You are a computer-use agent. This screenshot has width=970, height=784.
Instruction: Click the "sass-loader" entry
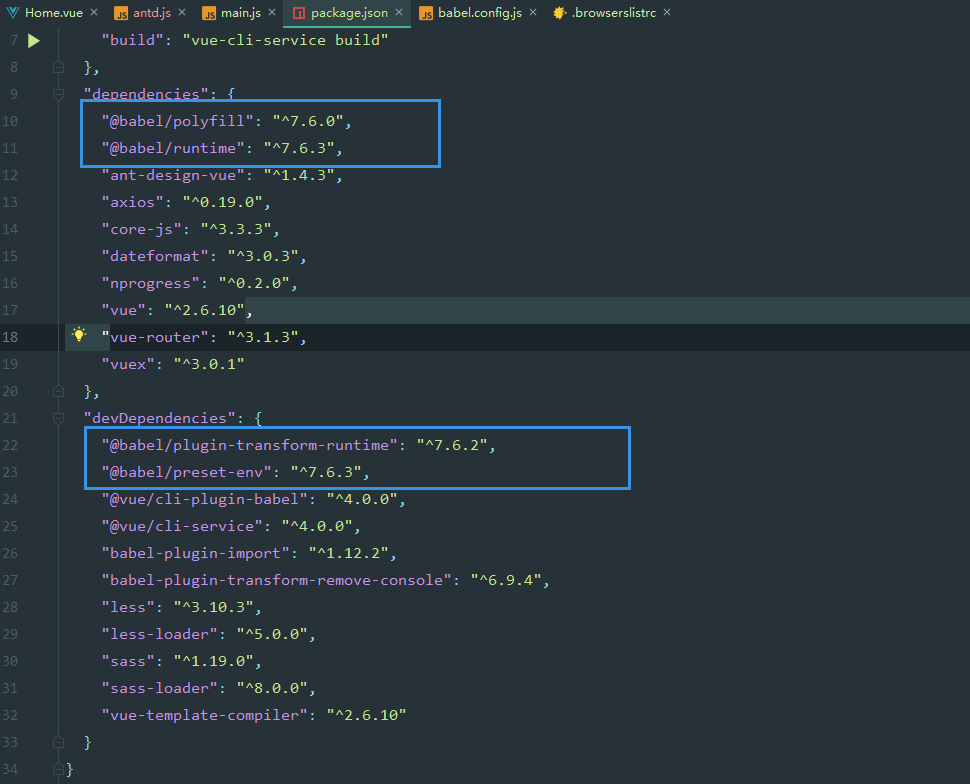(160, 688)
